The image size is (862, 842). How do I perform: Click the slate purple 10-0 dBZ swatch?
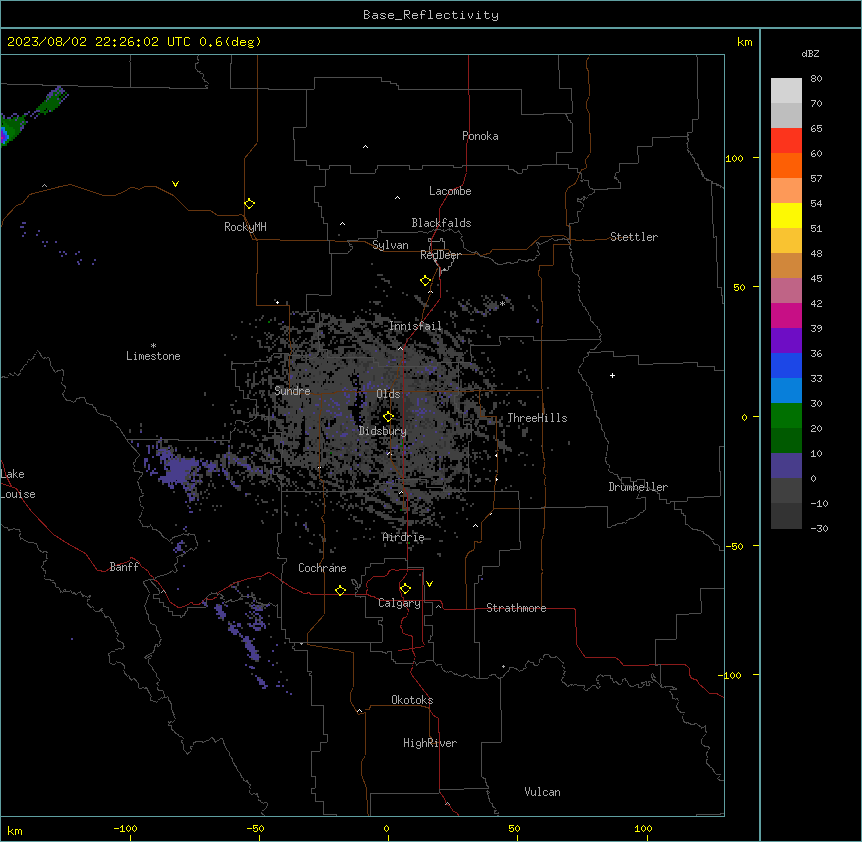pos(786,466)
